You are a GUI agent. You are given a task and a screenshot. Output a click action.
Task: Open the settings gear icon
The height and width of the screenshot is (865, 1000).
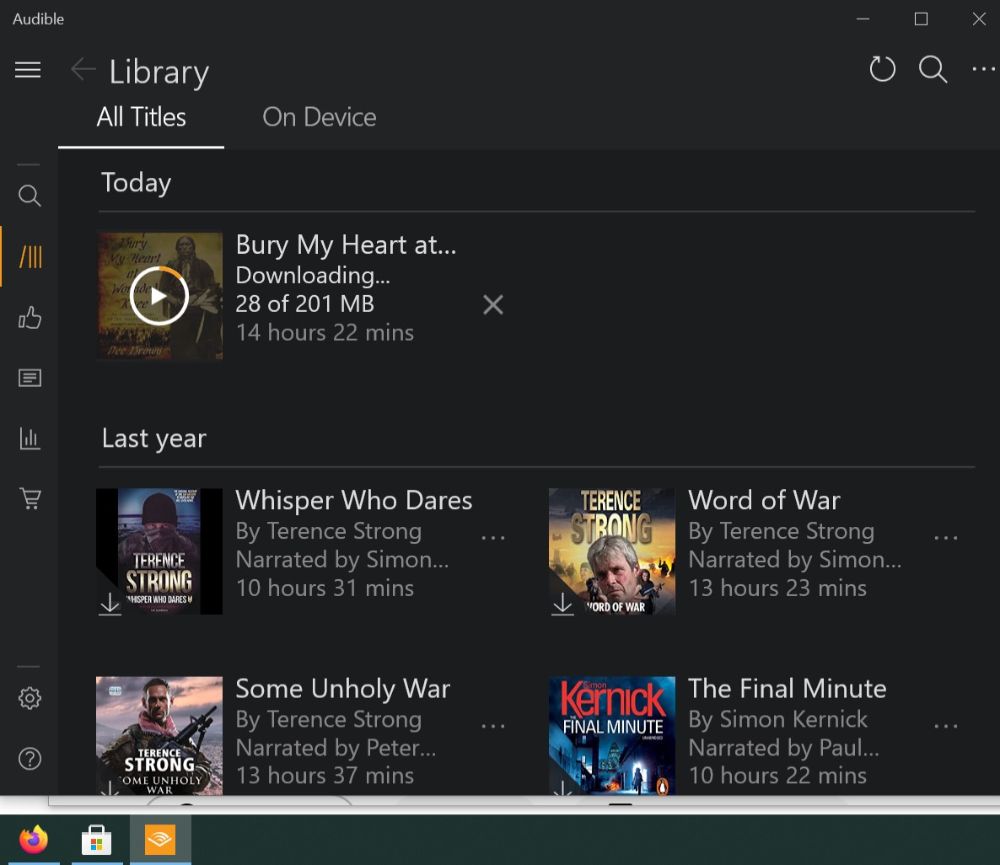click(29, 698)
